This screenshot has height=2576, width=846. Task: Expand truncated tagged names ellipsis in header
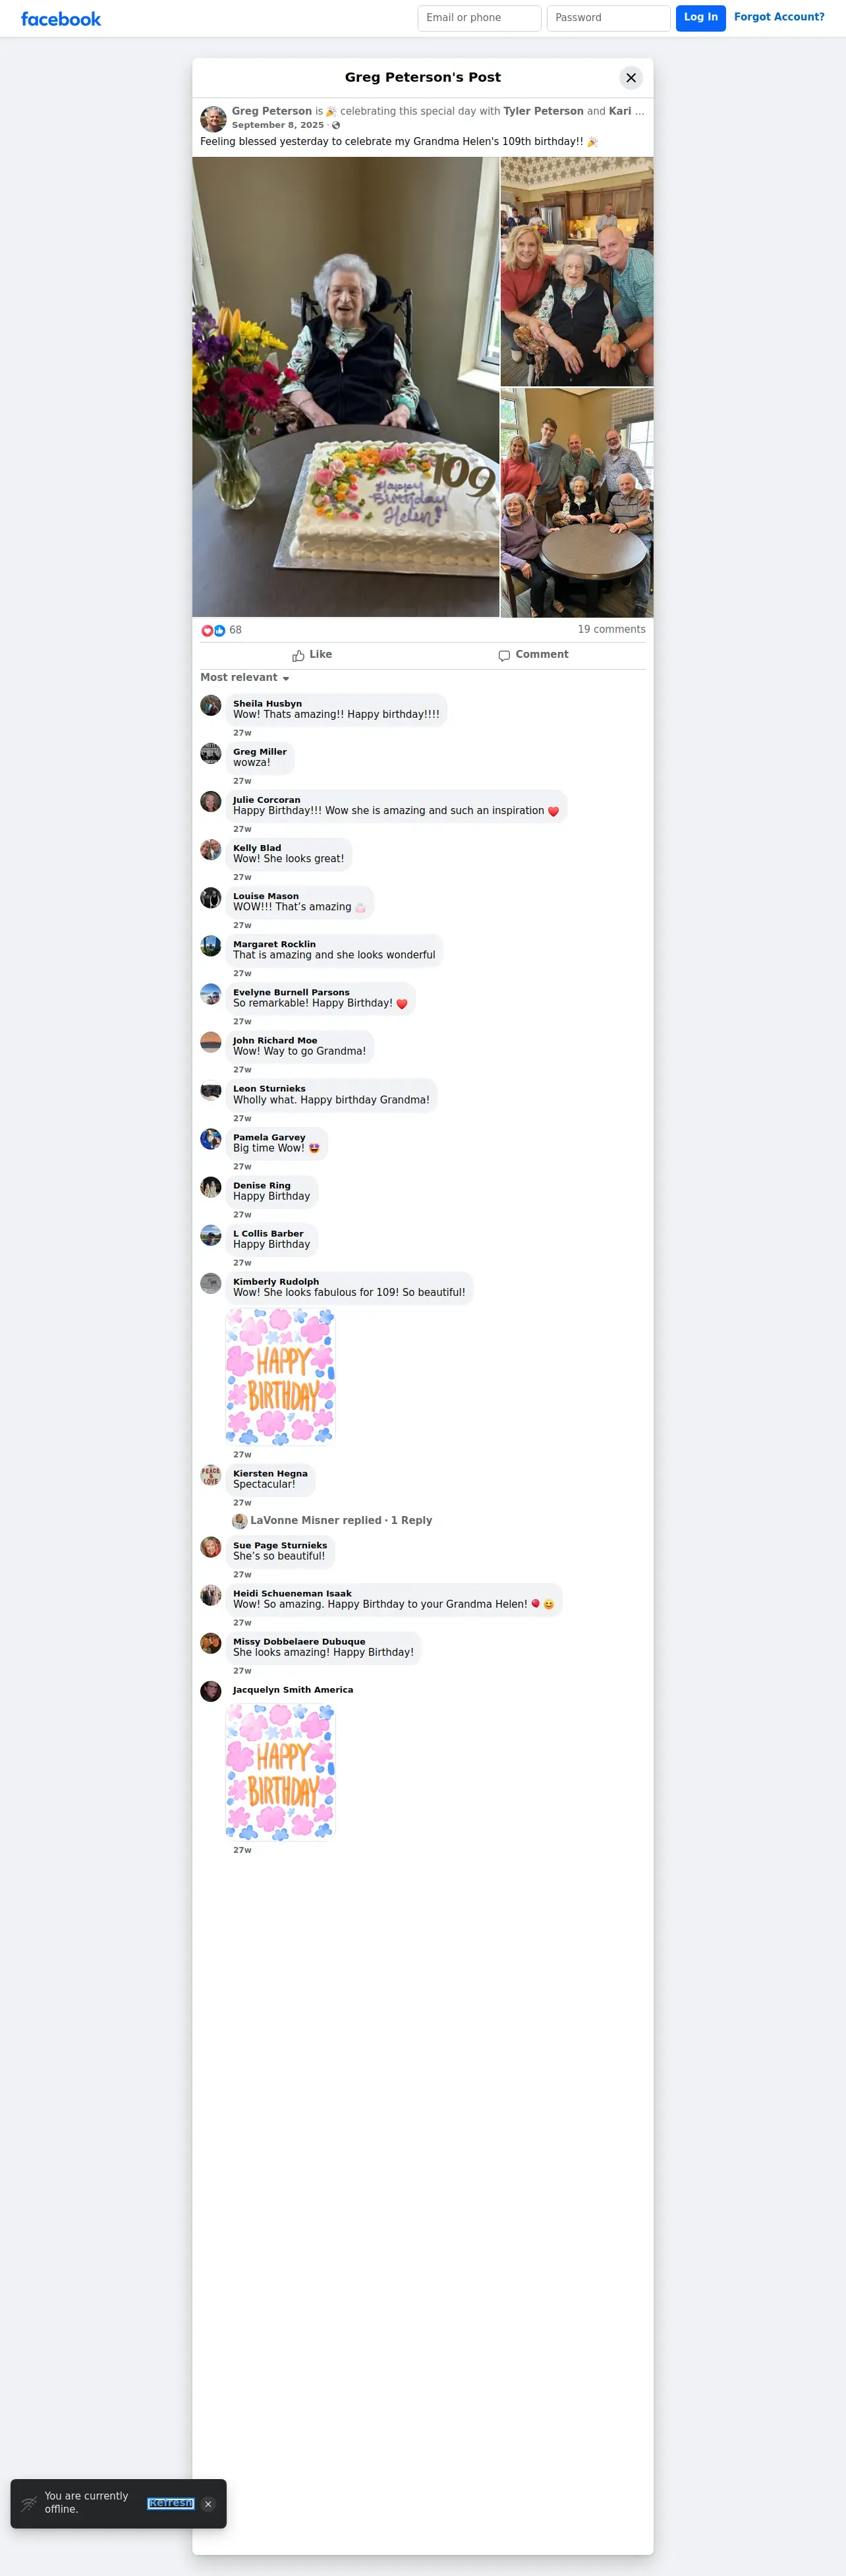coord(640,112)
